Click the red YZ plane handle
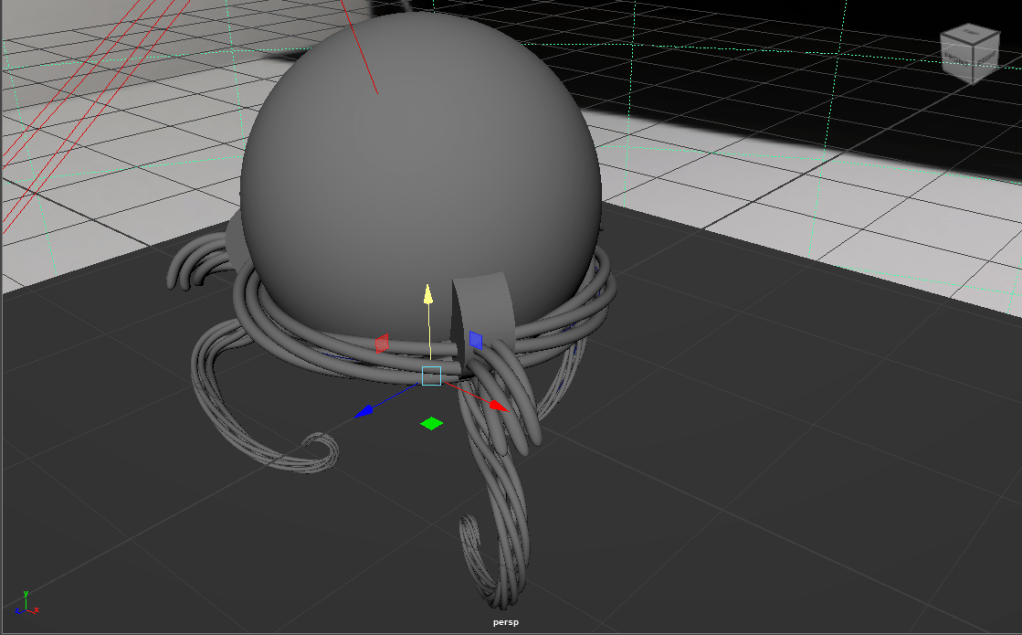 tap(381, 344)
